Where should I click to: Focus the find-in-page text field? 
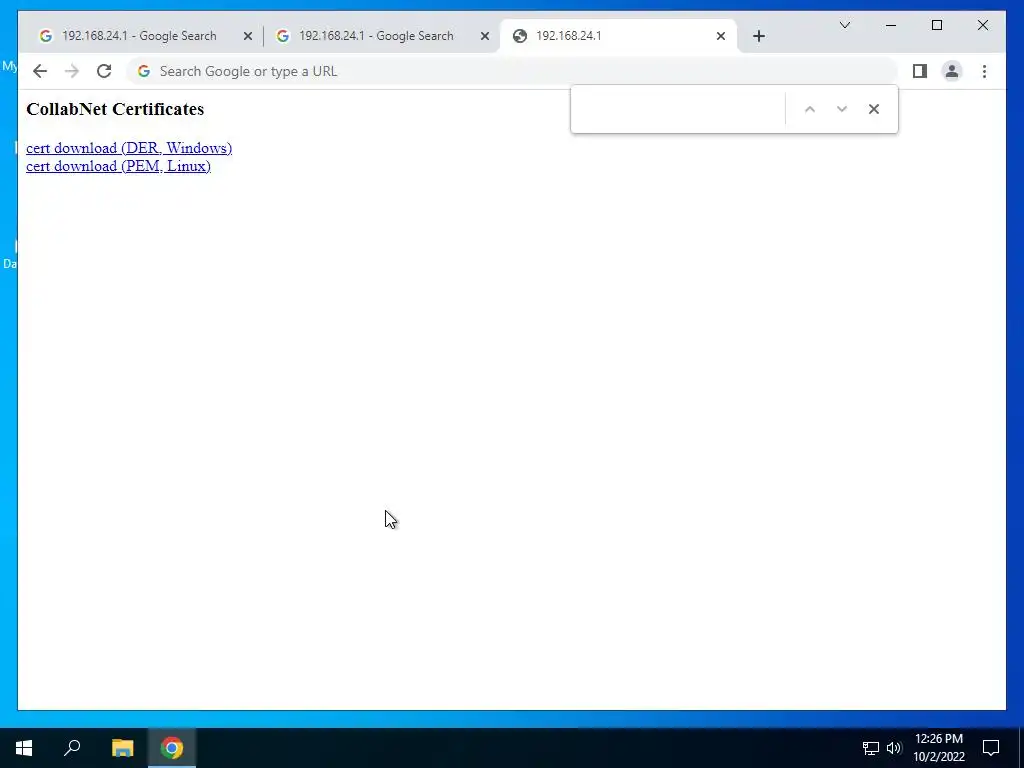pos(679,109)
